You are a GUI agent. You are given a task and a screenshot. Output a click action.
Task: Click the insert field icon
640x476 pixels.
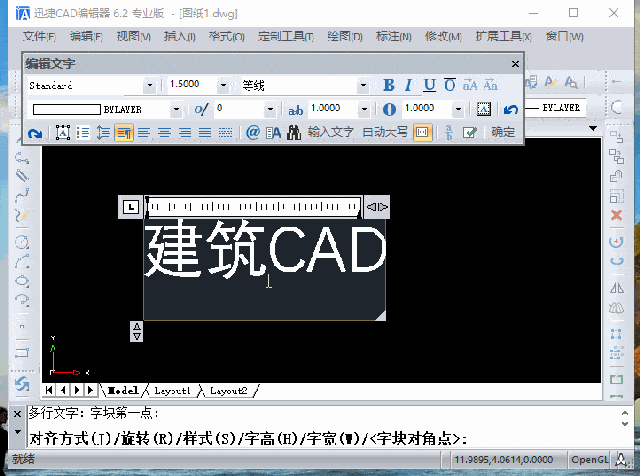coord(273,132)
